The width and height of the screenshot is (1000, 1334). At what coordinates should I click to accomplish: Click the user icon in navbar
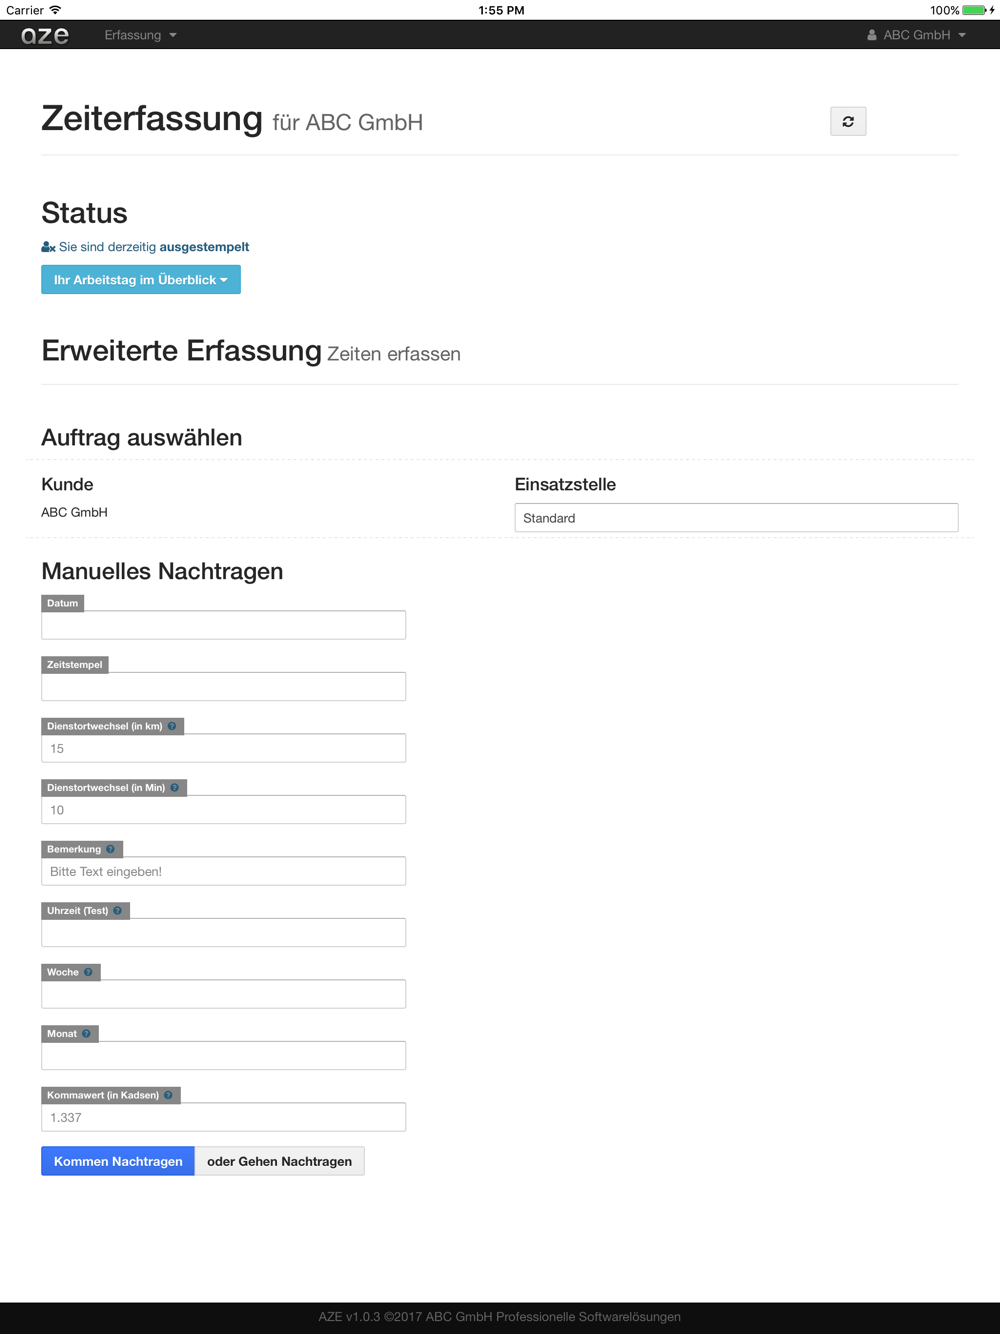click(872, 35)
